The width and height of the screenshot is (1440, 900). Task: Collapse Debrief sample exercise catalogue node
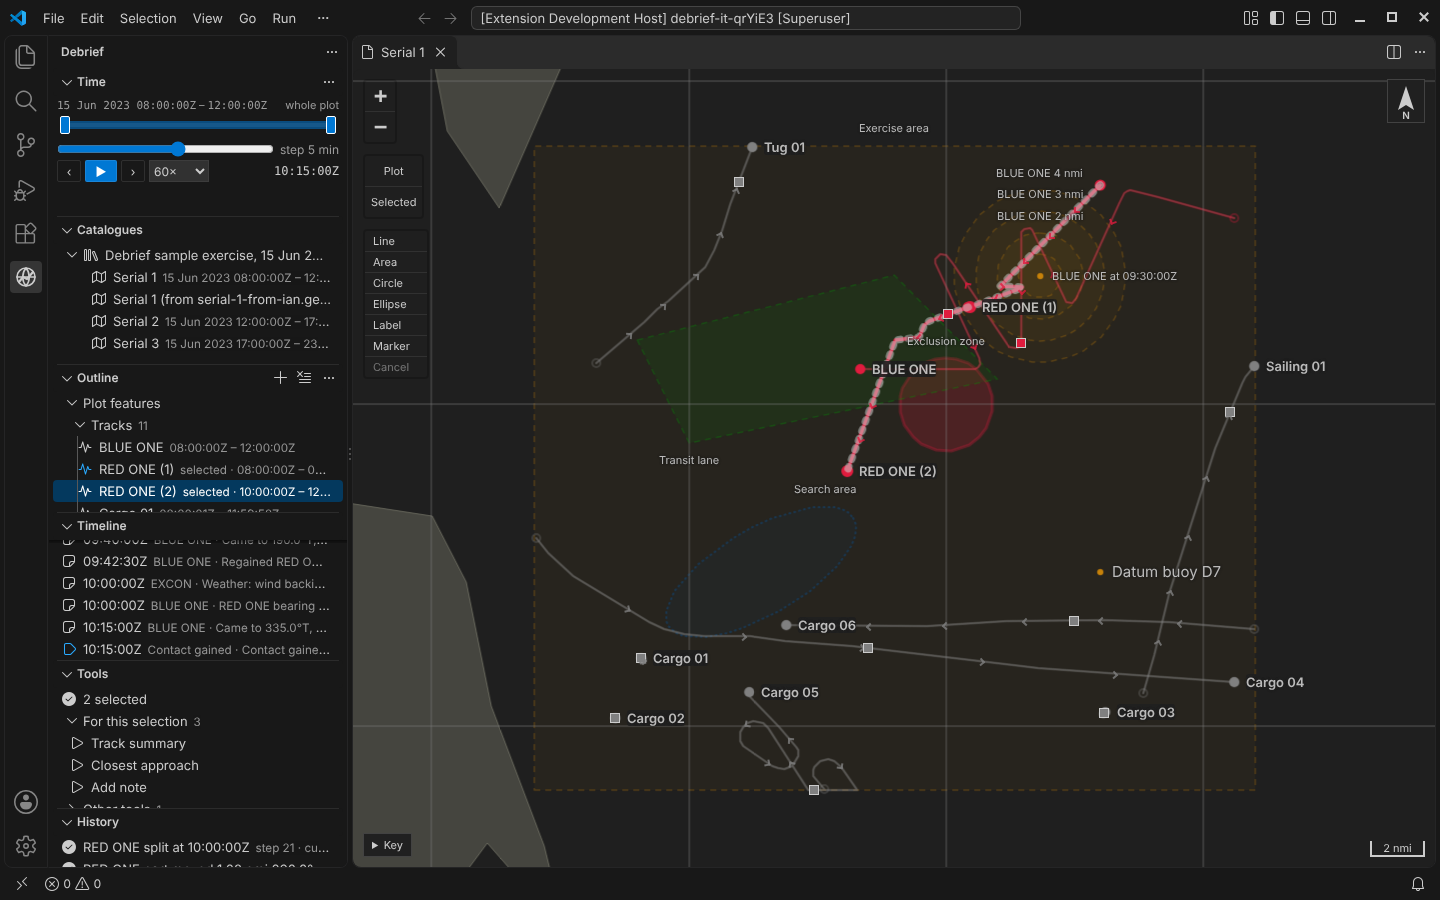coord(72,255)
